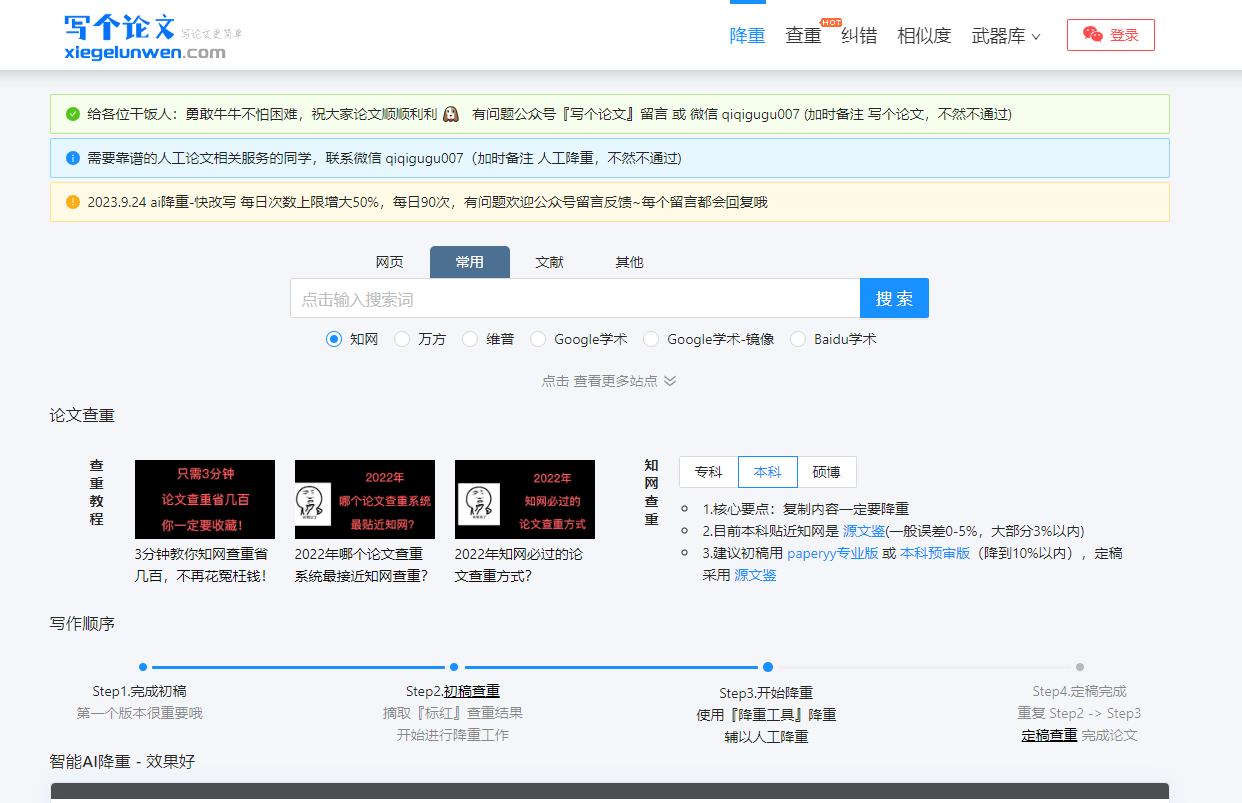Open the paperyy专业版 link
The width and height of the screenshot is (1242, 803).
pos(833,553)
